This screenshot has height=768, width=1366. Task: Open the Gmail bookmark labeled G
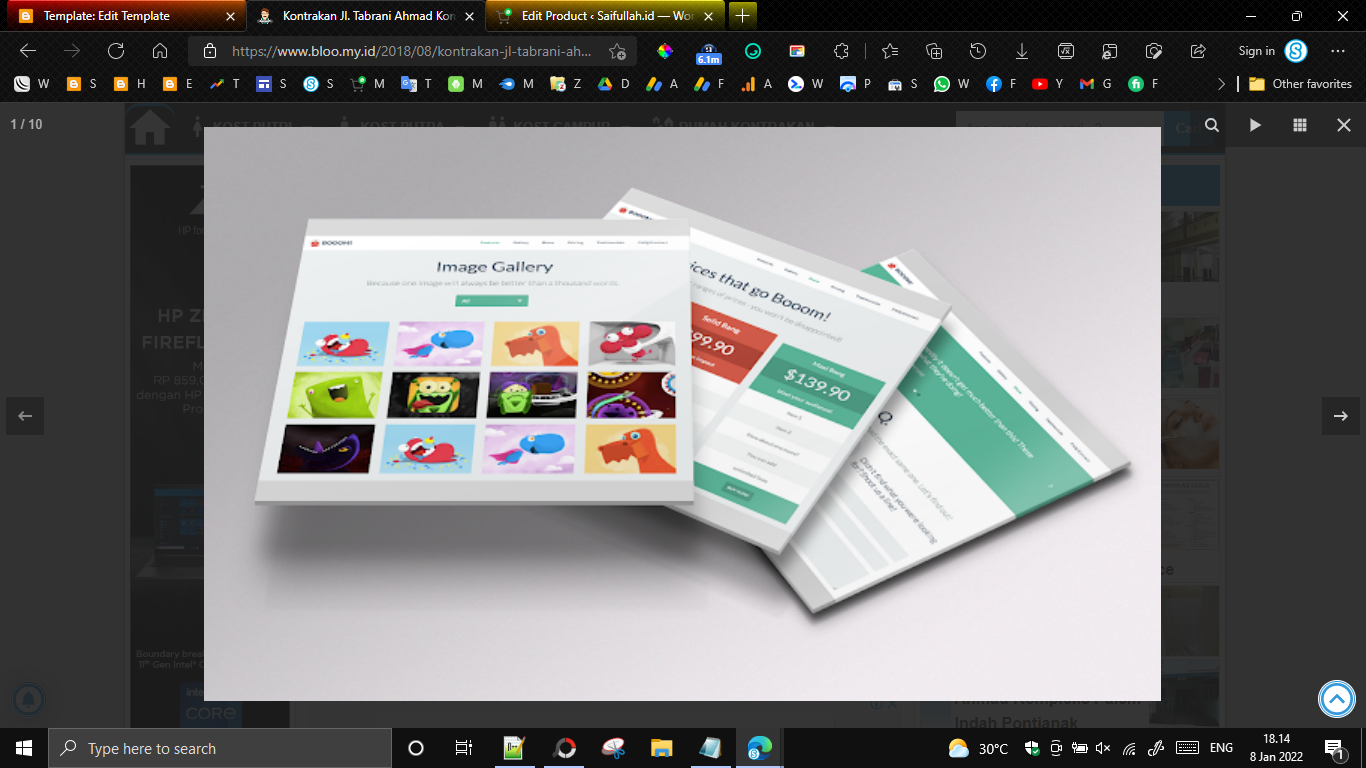(x=1095, y=84)
